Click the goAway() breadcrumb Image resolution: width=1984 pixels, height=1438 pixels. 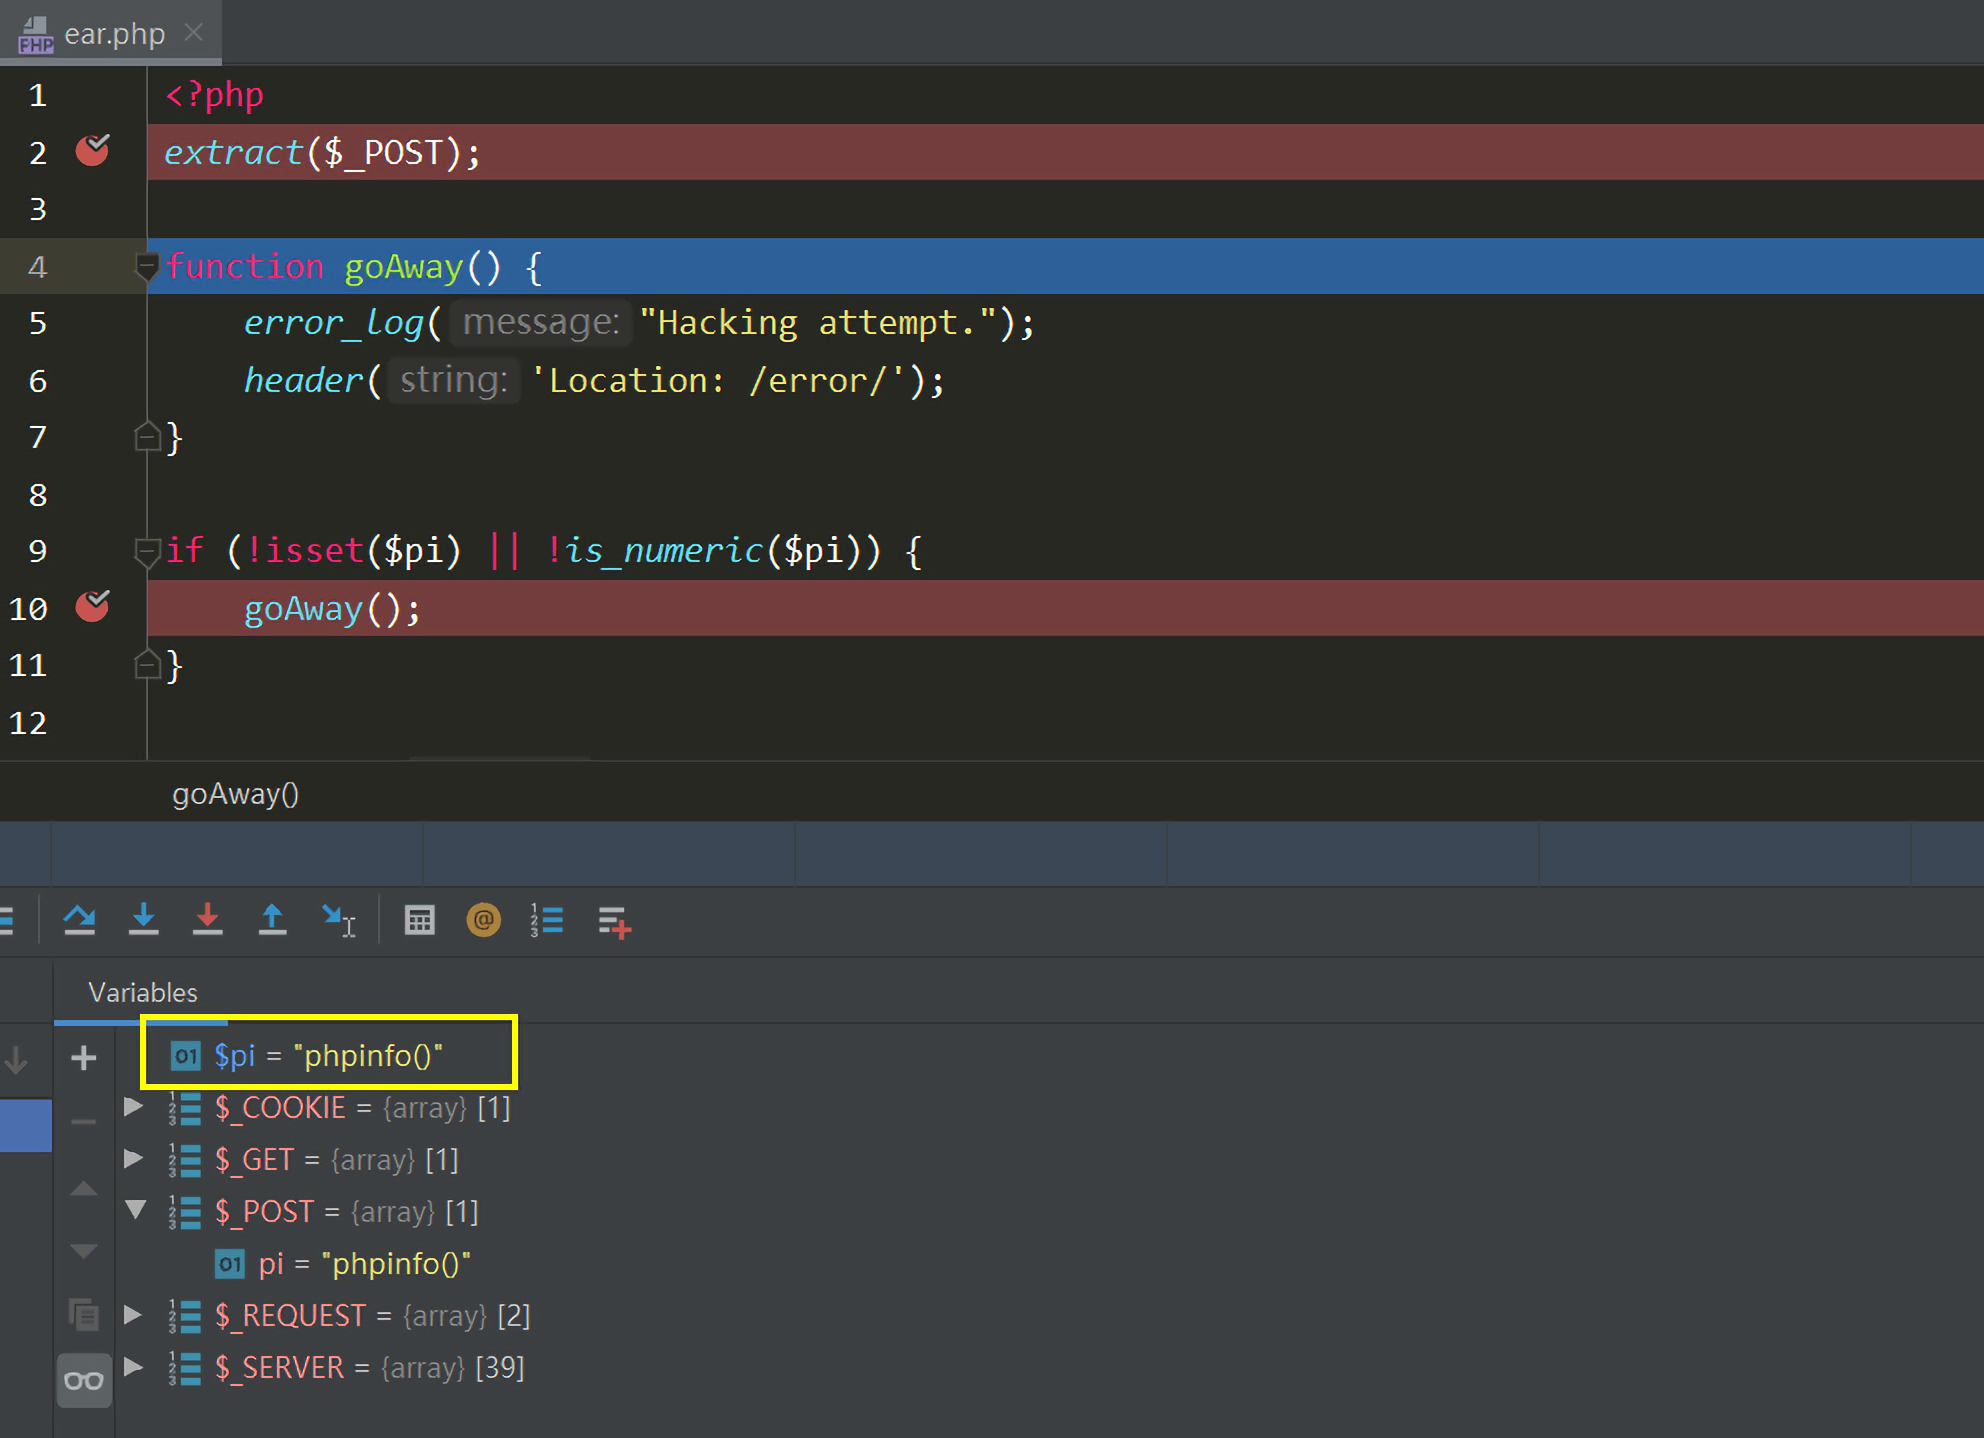[236, 794]
